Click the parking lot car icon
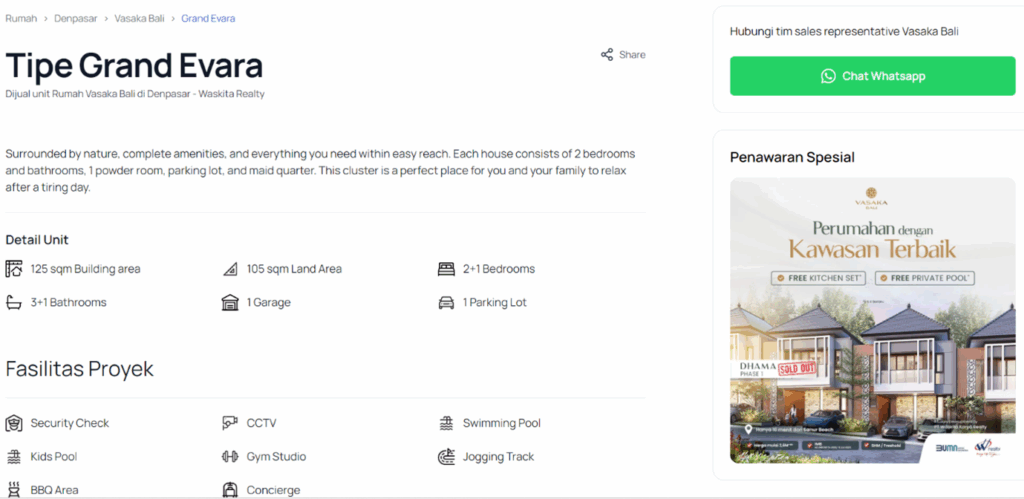Image resolution: width=1024 pixels, height=499 pixels. tap(446, 302)
